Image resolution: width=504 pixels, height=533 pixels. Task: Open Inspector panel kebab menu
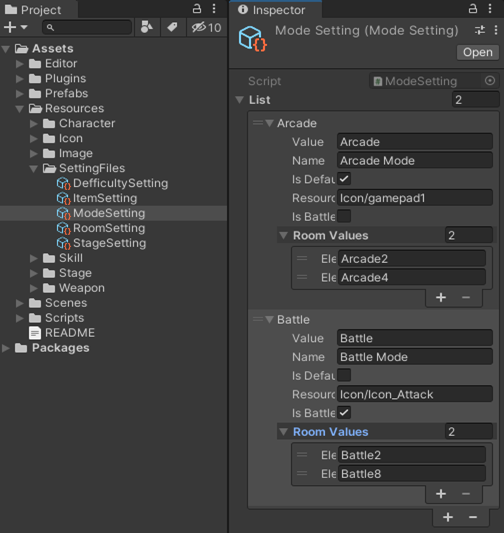click(x=490, y=9)
